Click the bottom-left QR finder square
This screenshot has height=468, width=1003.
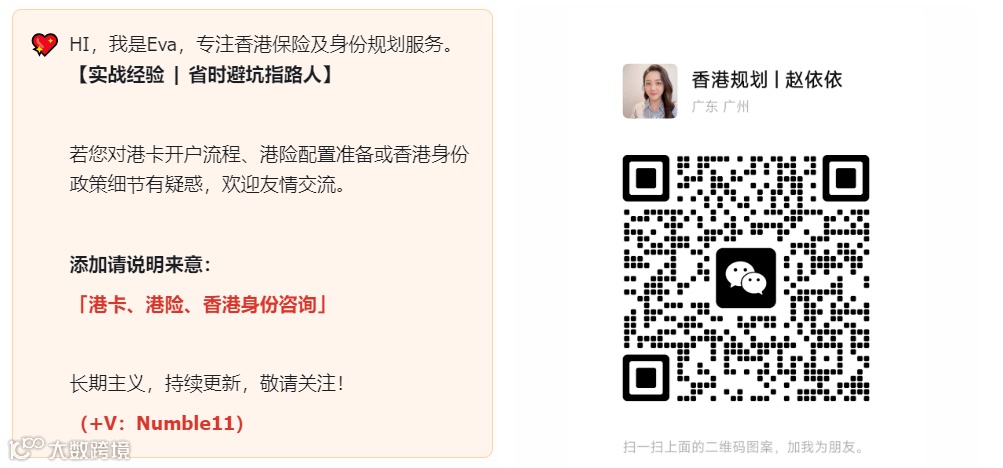pos(646,378)
